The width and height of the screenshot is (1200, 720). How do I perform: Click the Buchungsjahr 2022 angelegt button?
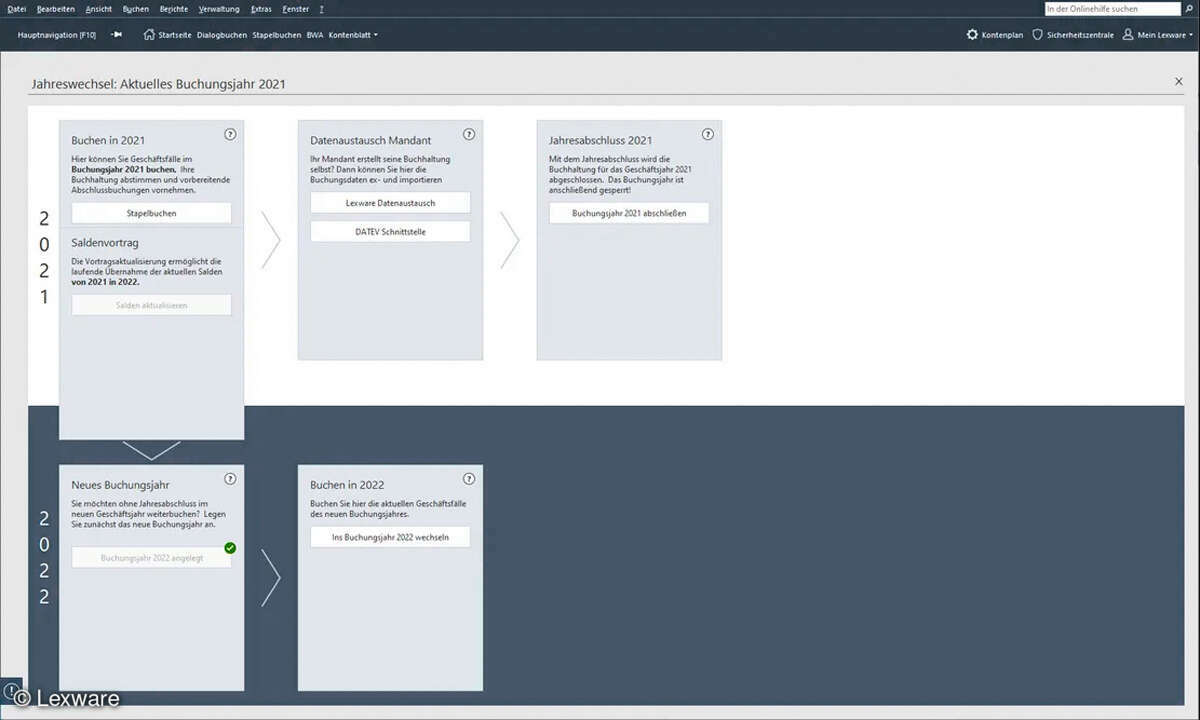[151, 558]
